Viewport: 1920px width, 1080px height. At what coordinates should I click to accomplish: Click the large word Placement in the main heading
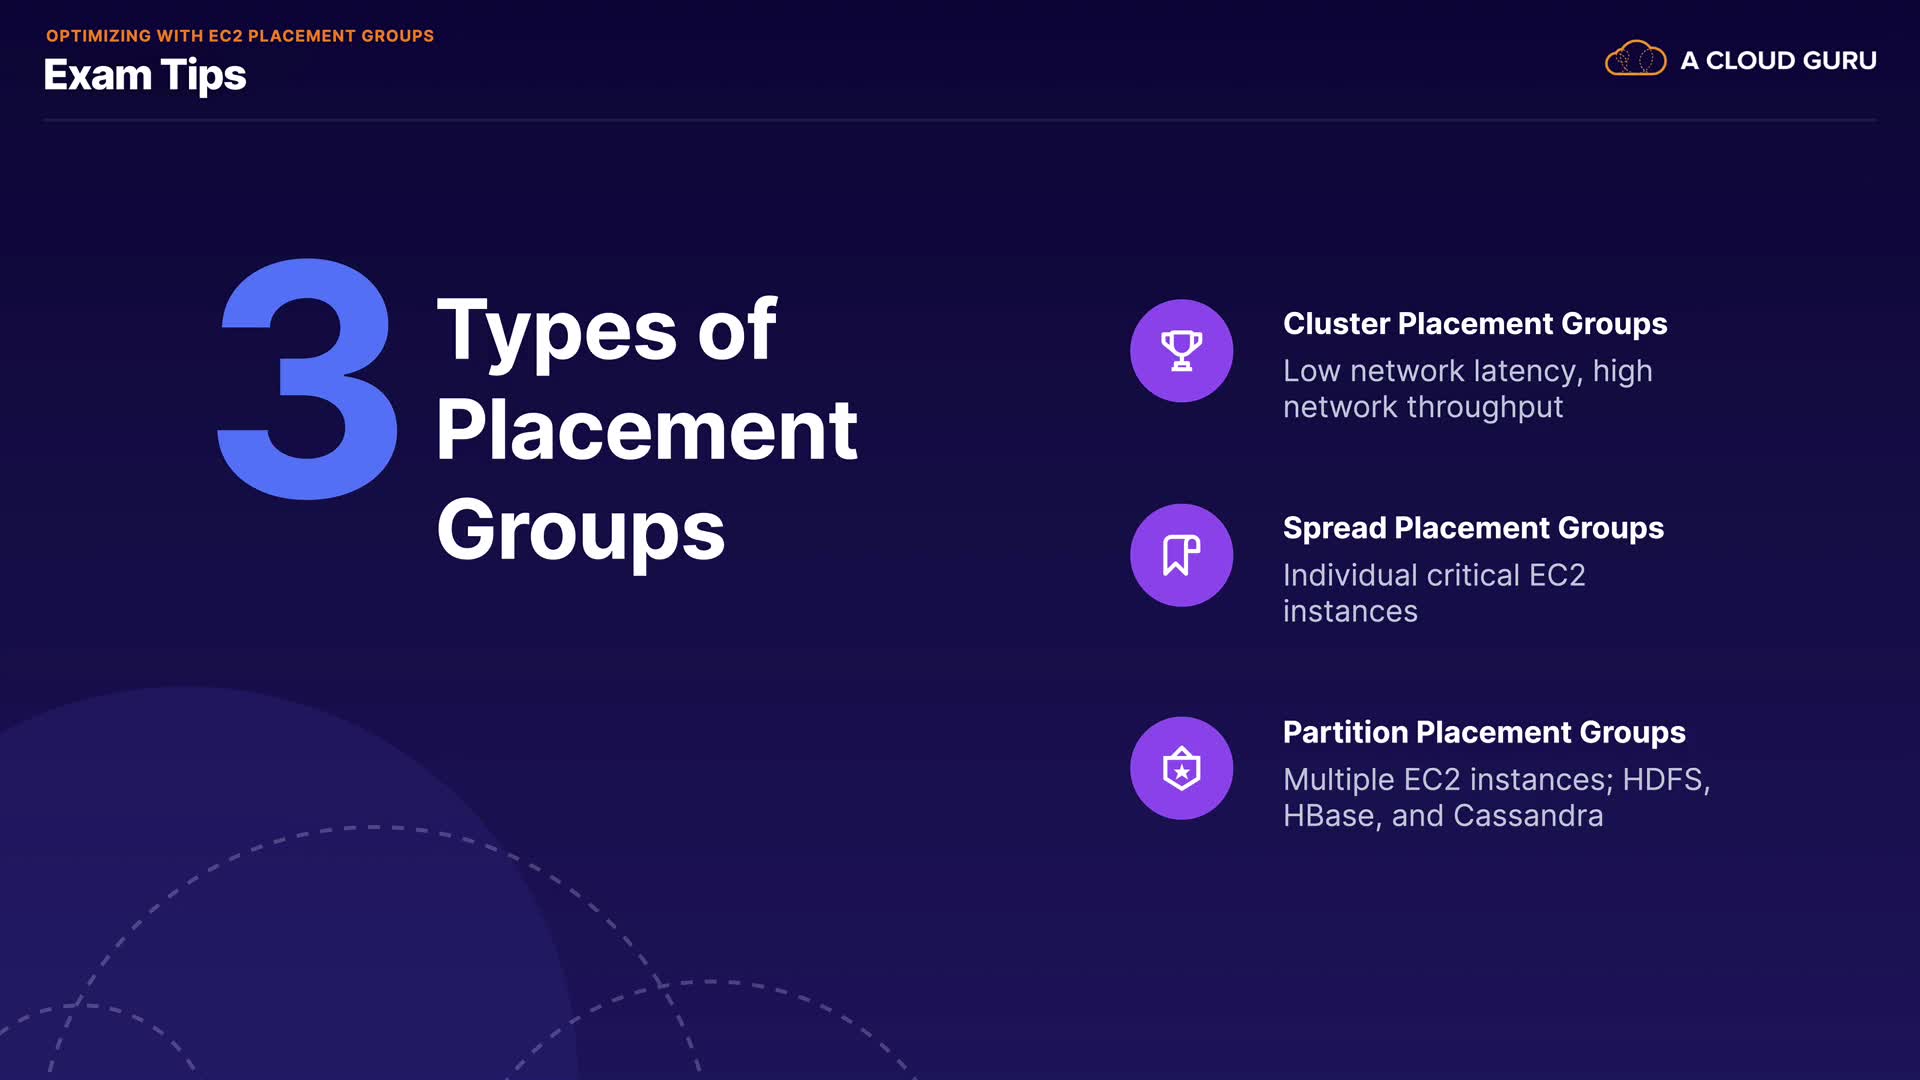pyautogui.click(x=646, y=430)
